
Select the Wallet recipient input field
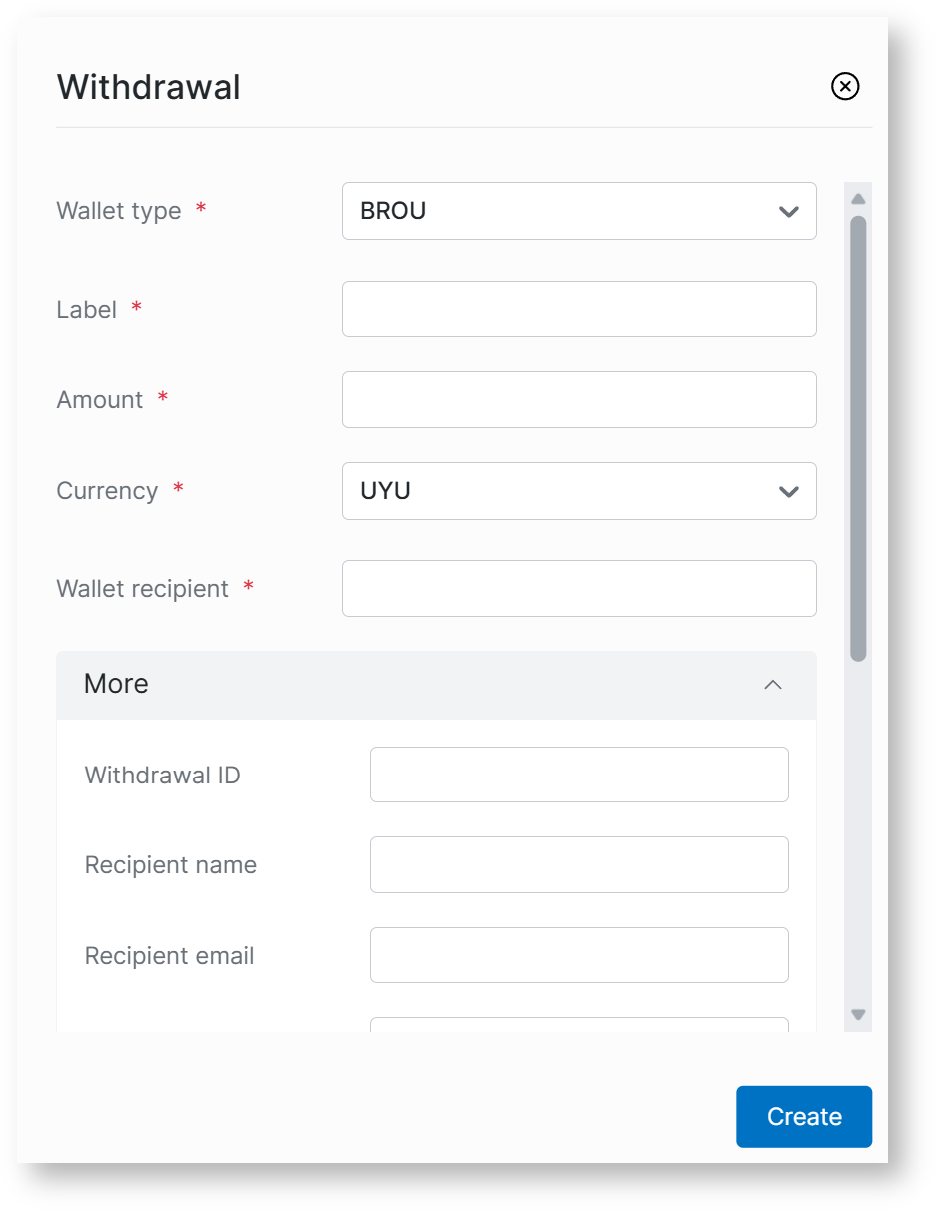click(x=578, y=589)
